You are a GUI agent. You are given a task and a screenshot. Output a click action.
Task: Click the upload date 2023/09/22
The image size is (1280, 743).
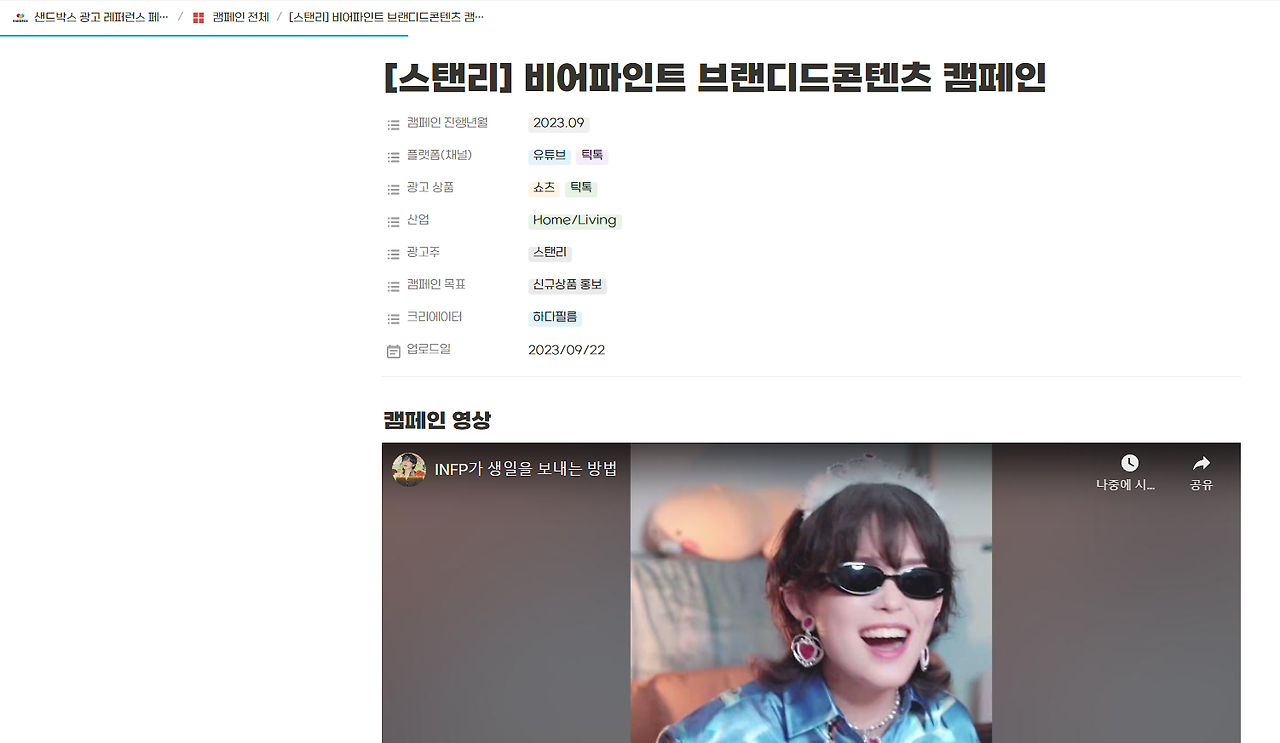[x=567, y=350]
